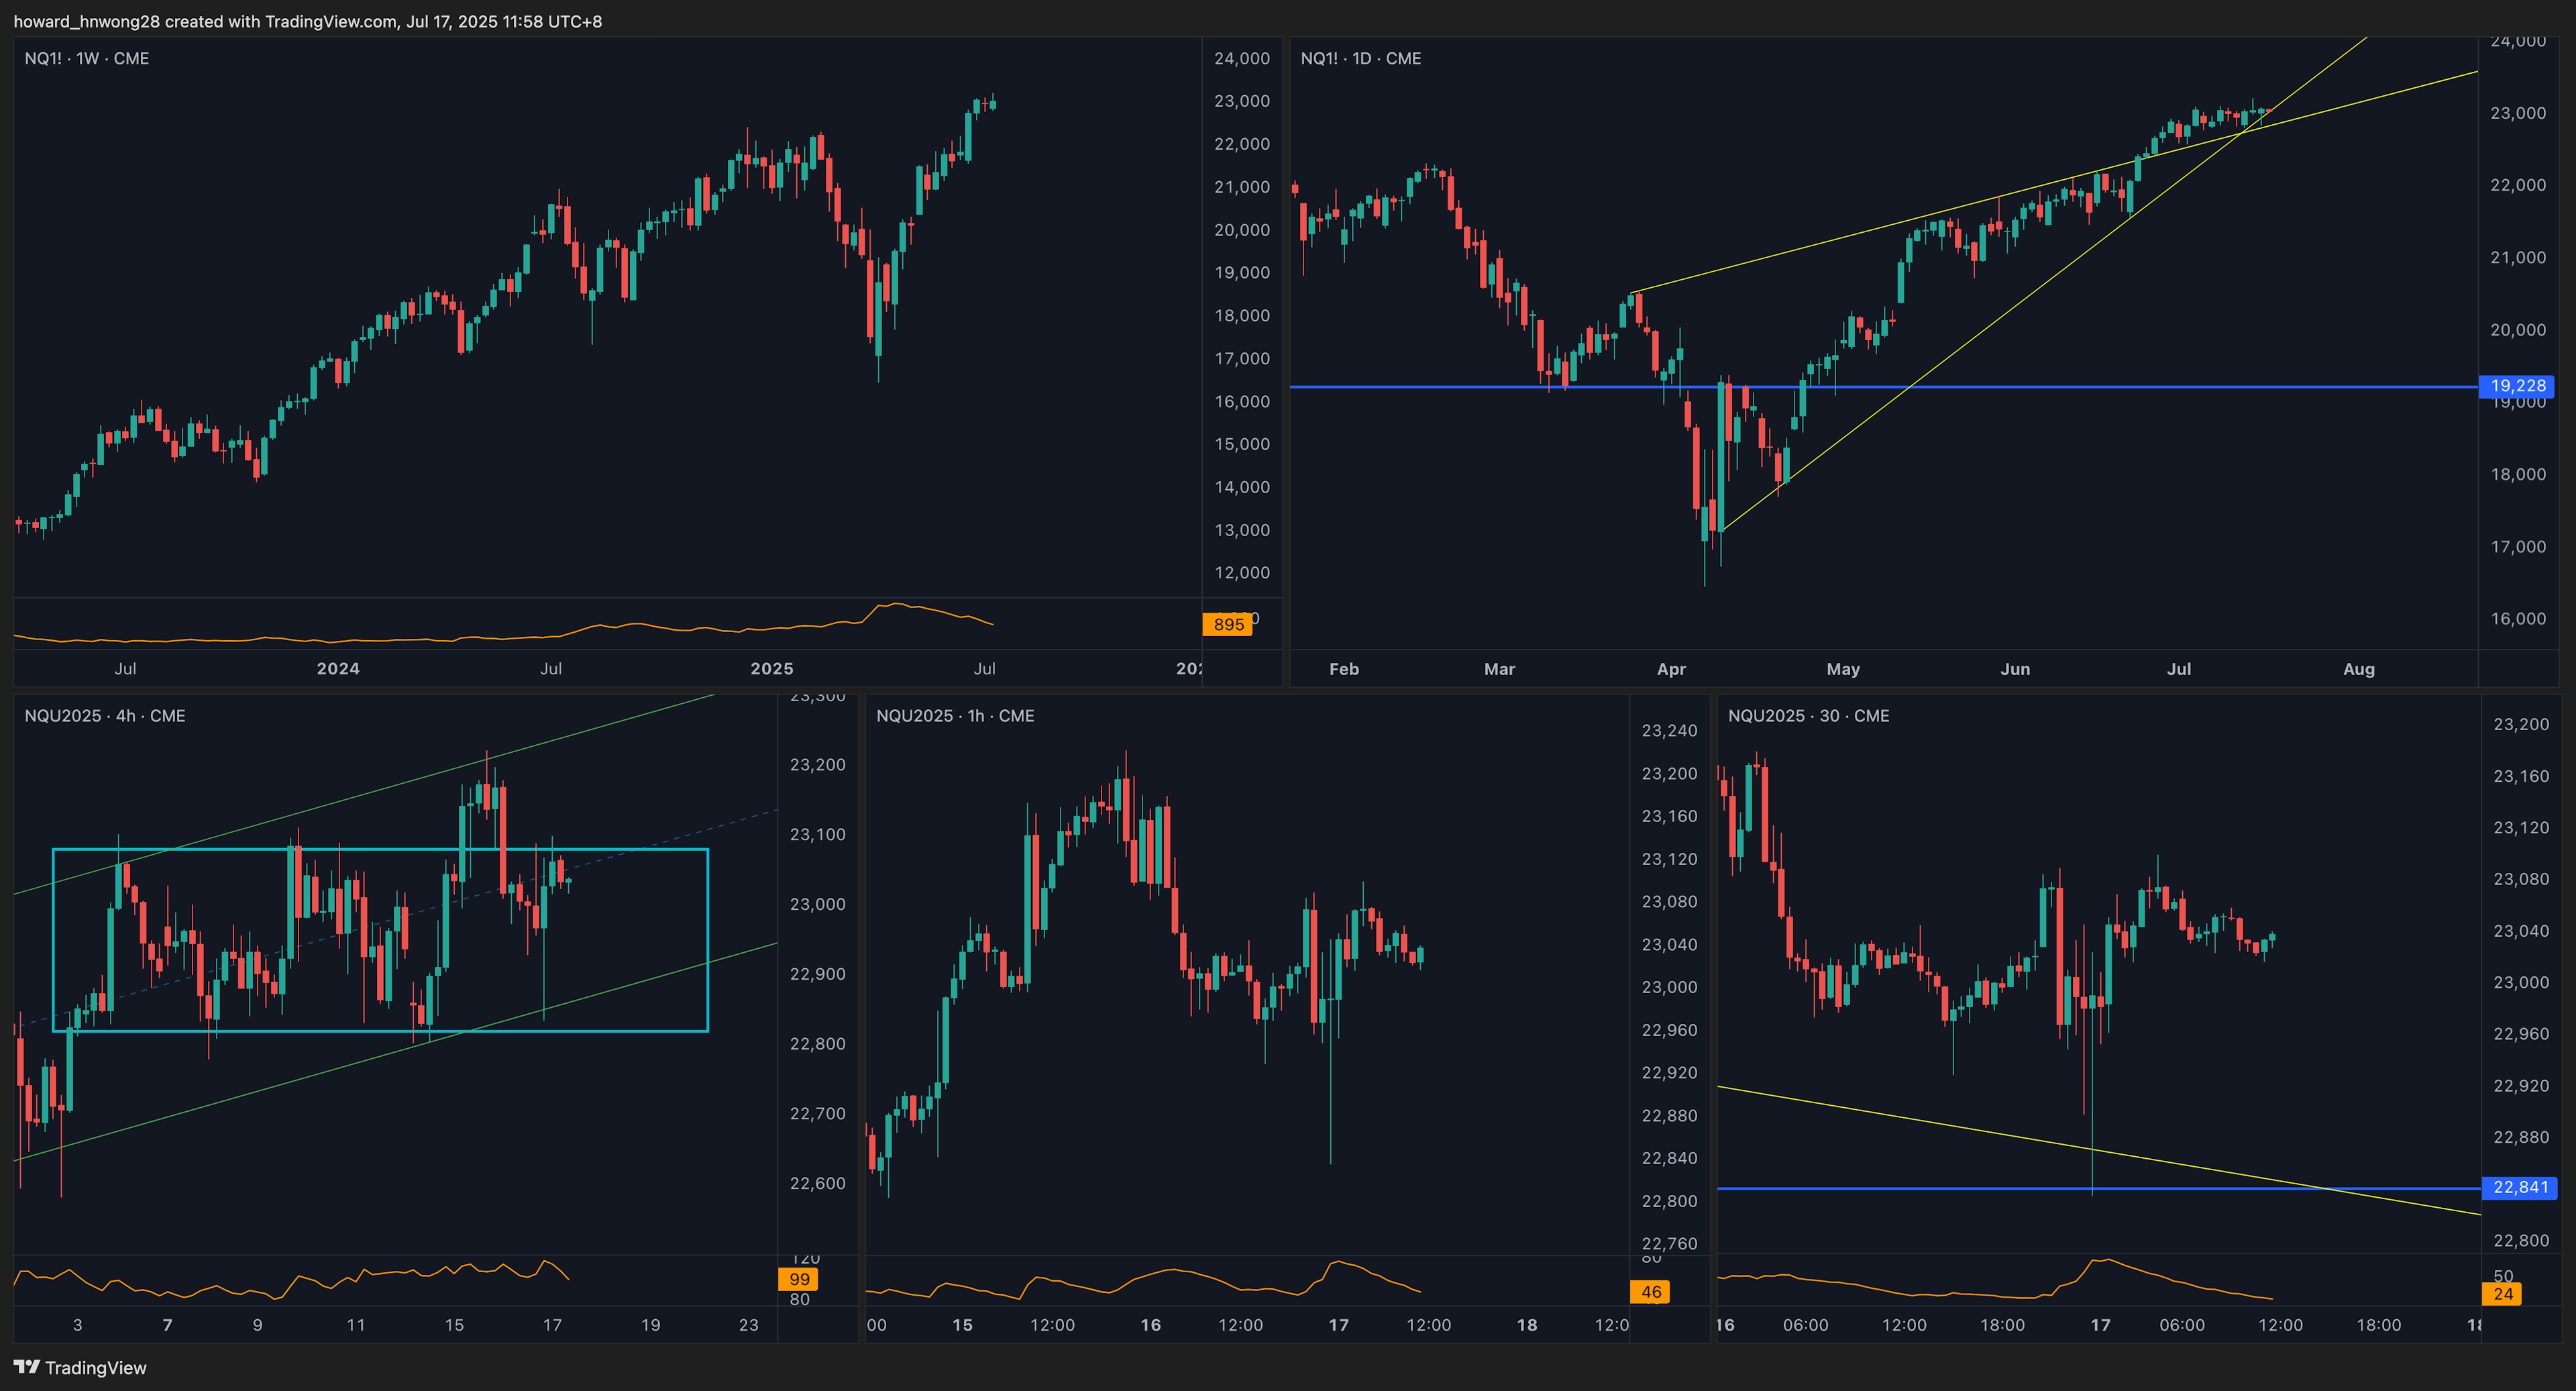Image resolution: width=2576 pixels, height=1391 pixels.
Task: Click 17,000 on the weekly chart price axis
Action: tap(1242, 358)
